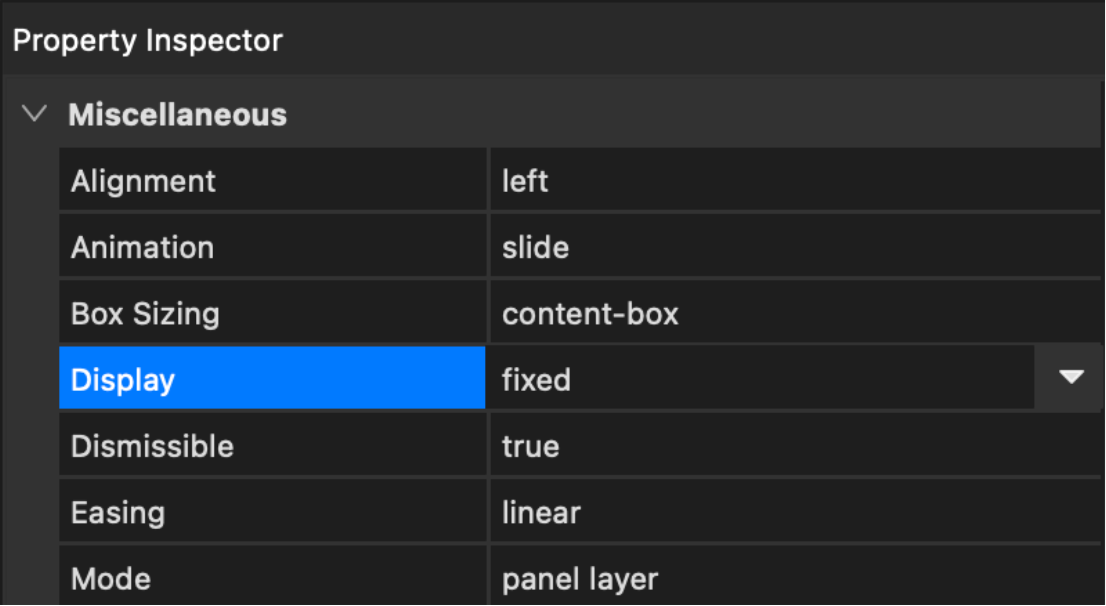Image resolution: width=1106 pixels, height=606 pixels.
Task: Edit the Animation value 'slide'
Action: coord(536,247)
